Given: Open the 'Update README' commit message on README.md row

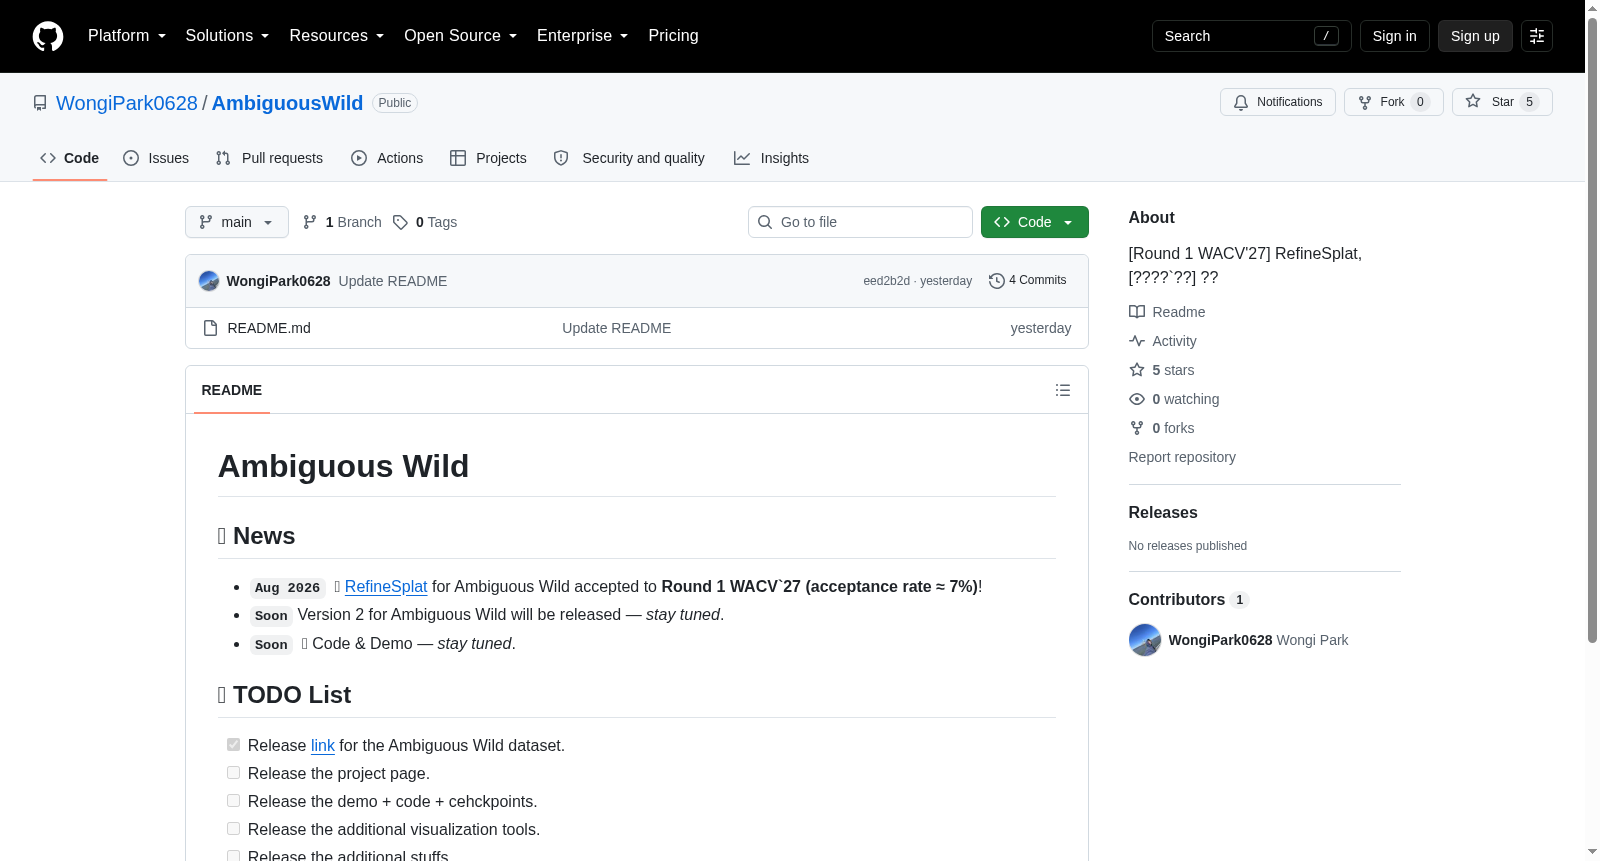Looking at the screenshot, I should [616, 328].
